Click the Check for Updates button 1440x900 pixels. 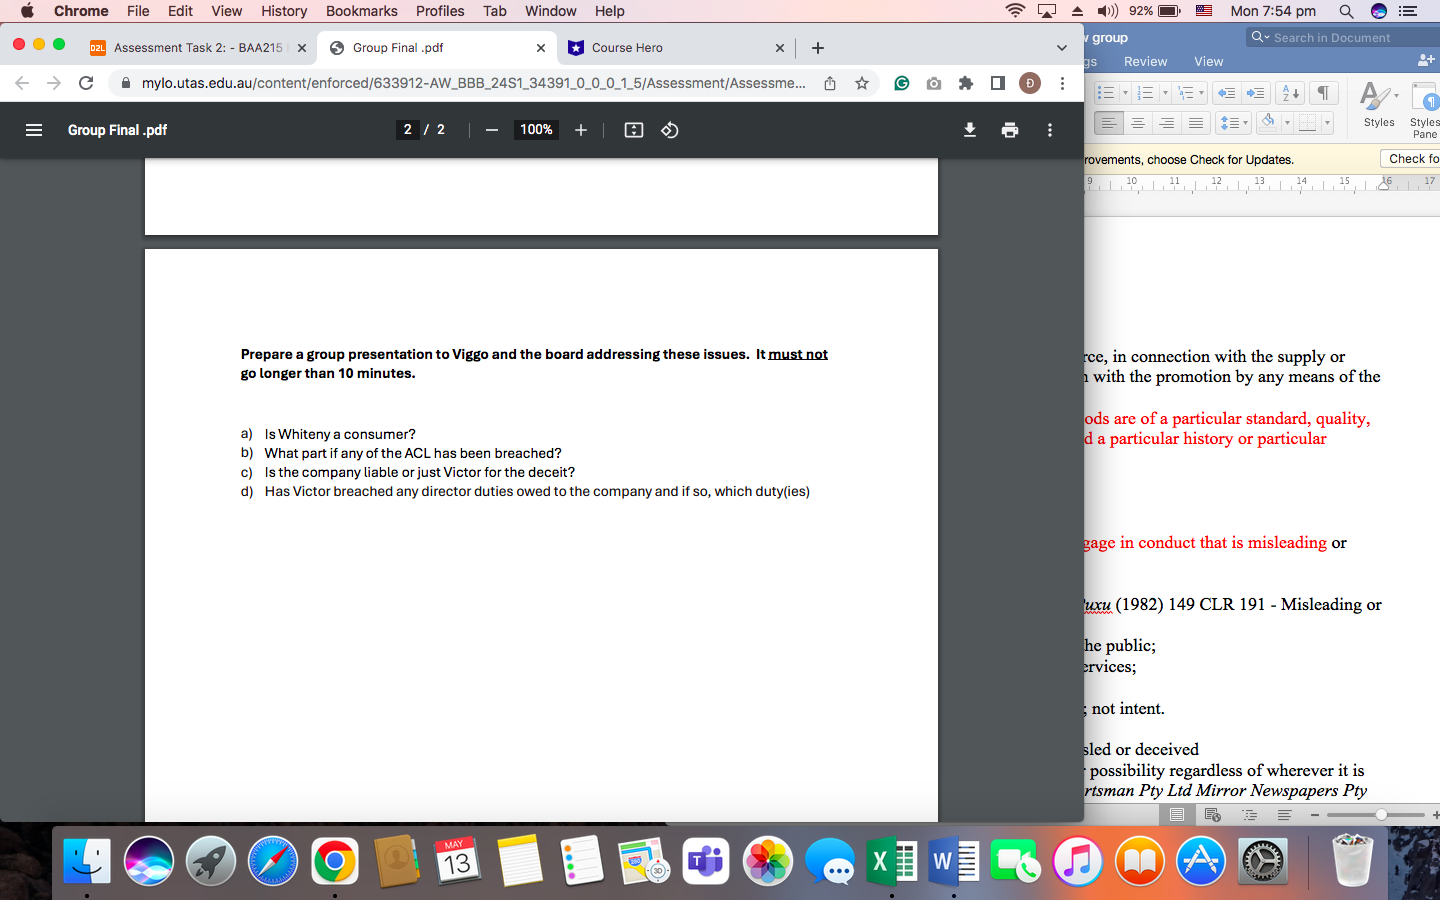point(1414,158)
